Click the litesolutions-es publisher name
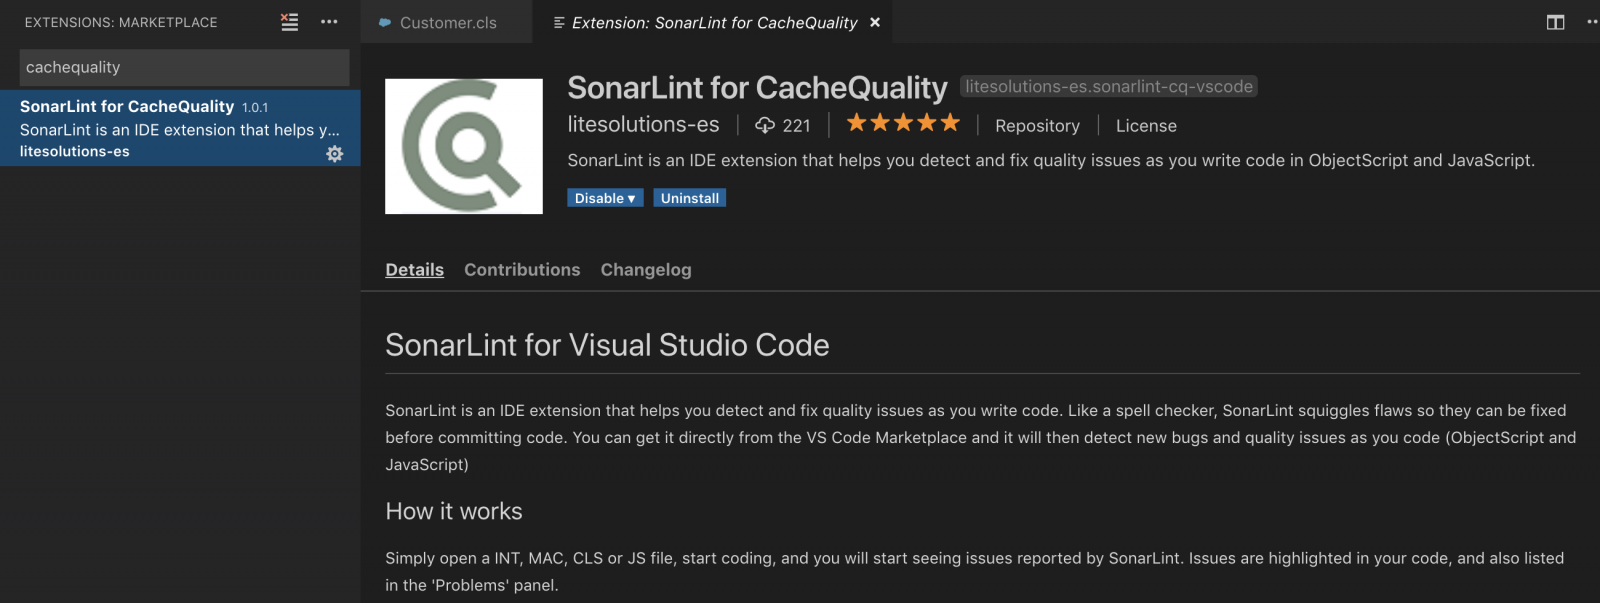Viewport: 1600px width, 603px height. (643, 125)
